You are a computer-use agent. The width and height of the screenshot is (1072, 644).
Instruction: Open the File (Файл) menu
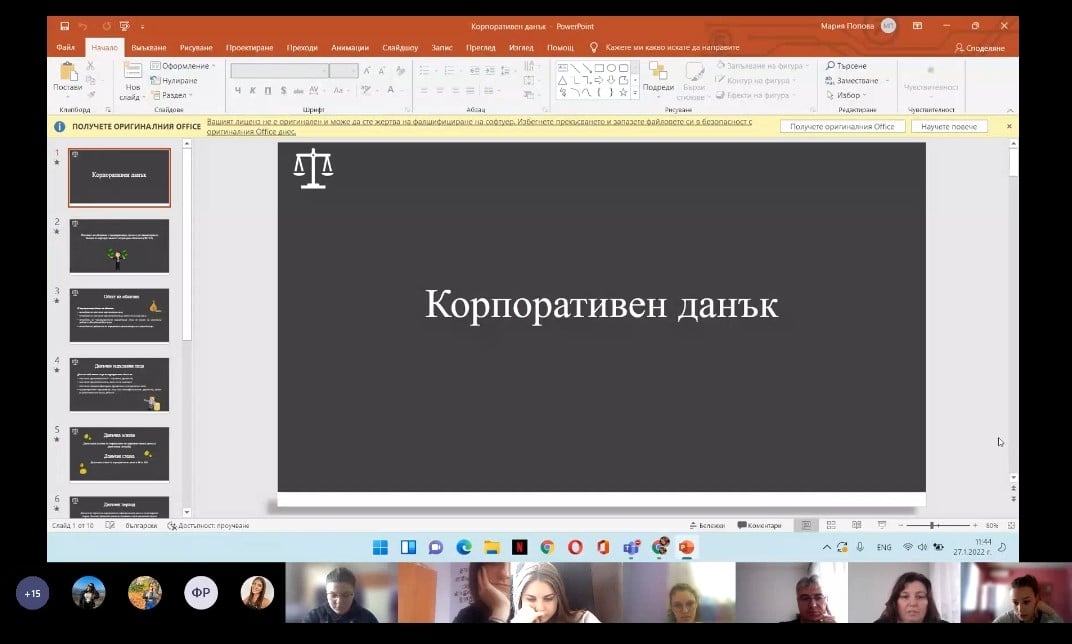(66, 47)
